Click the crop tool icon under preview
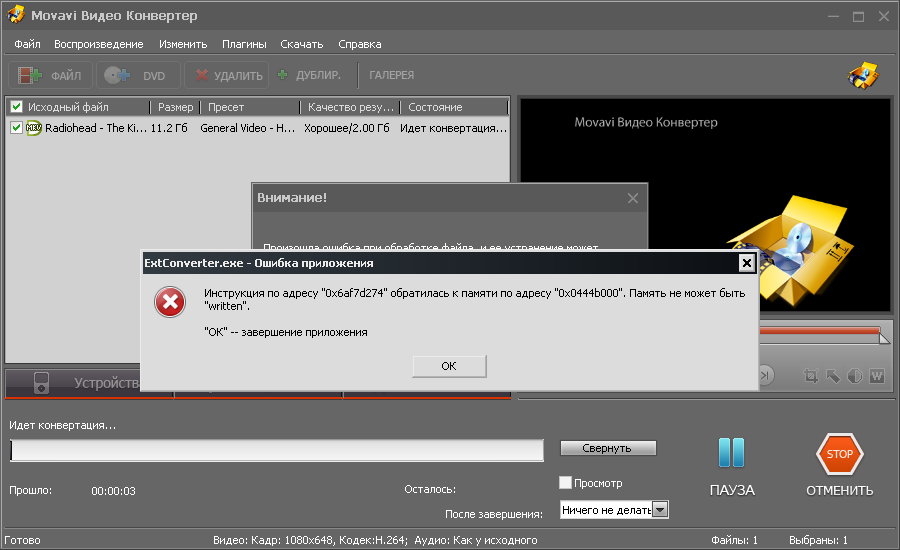 click(x=811, y=376)
